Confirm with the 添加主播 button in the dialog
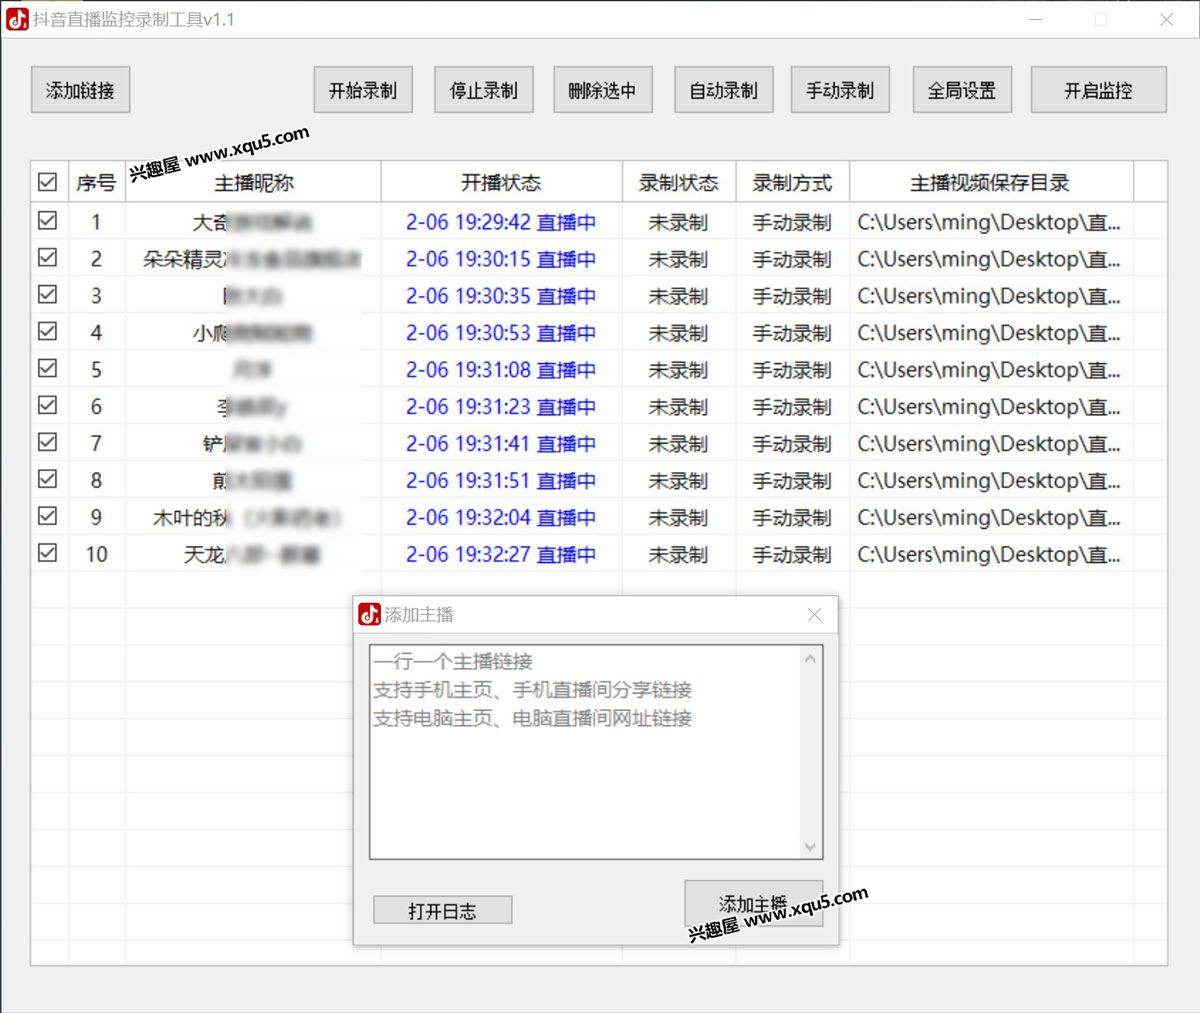The image size is (1200, 1013). (x=754, y=904)
